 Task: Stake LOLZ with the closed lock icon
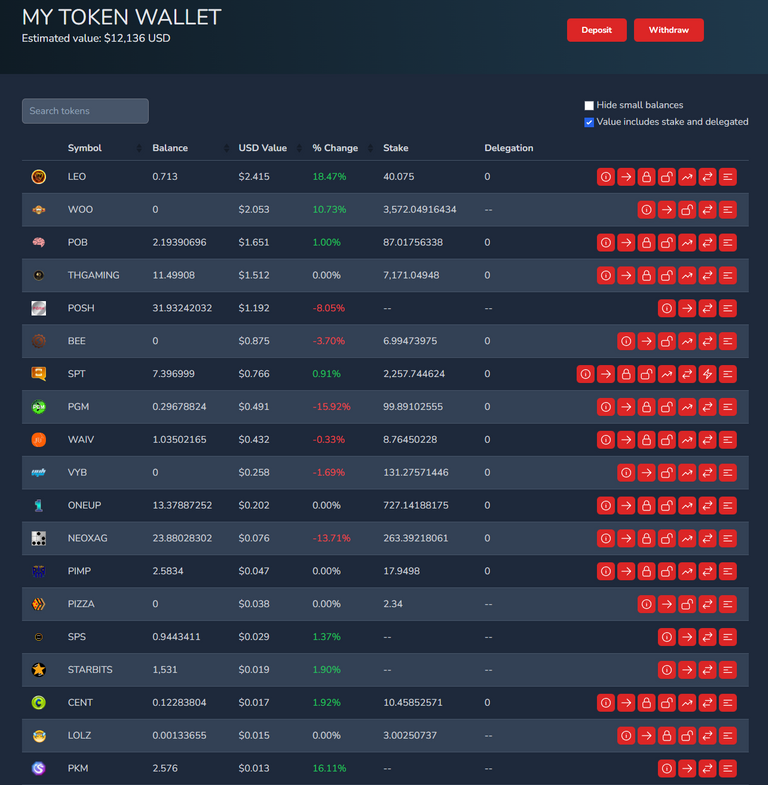pos(666,735)
